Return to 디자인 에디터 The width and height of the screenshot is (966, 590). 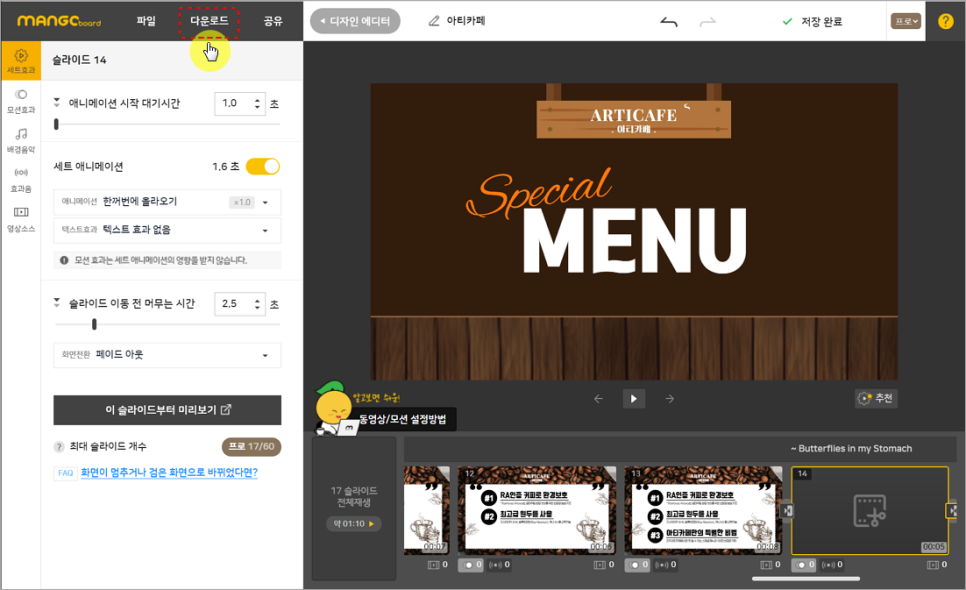click(355, 21)
